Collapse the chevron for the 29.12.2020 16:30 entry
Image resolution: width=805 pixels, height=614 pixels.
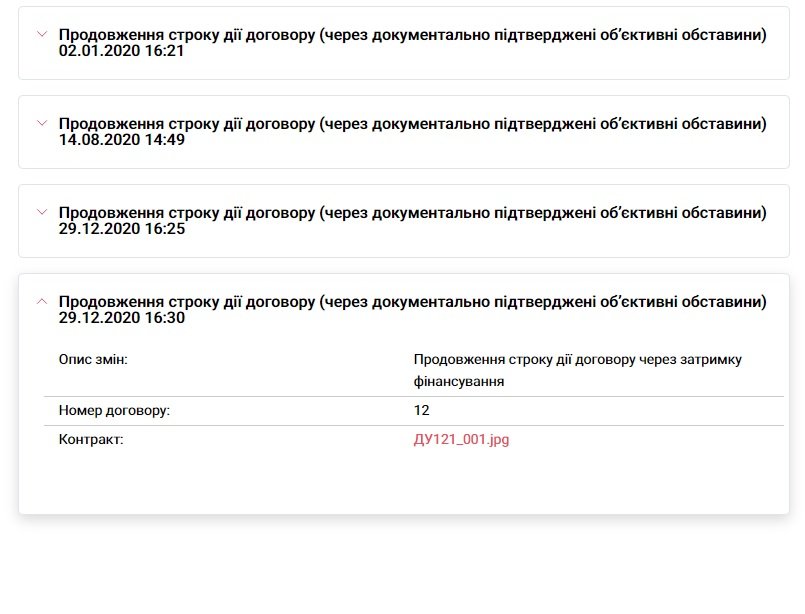41,300
